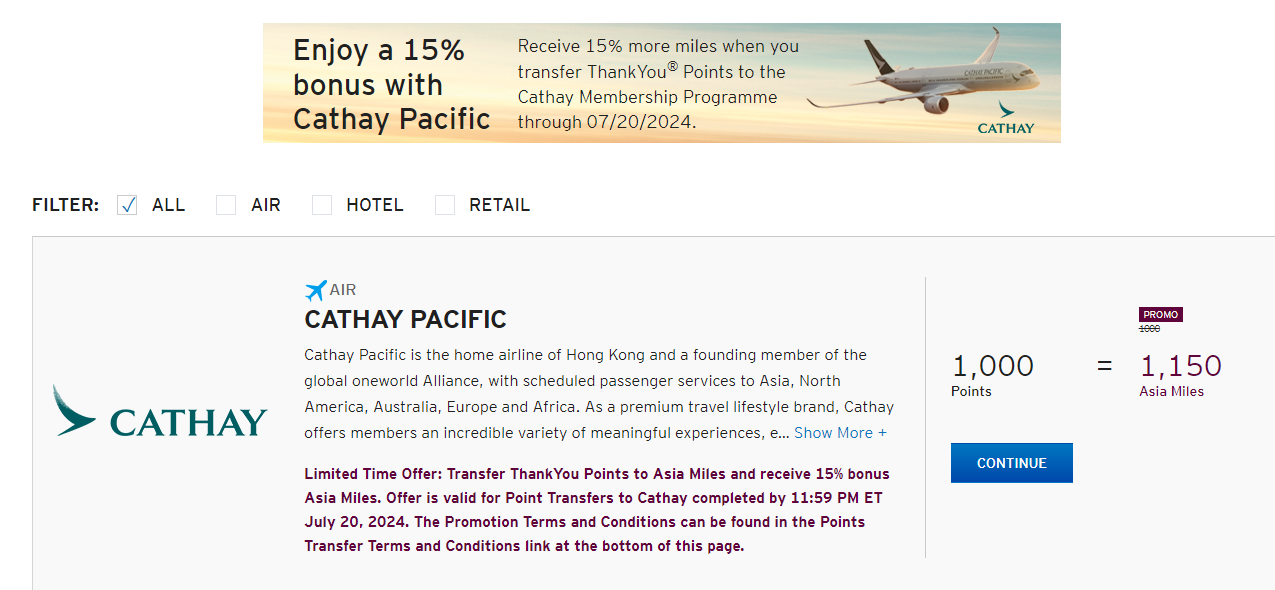Click the blue airplane AIR category icon
This screenshot has width=1275, height=590.
(316, 290)
